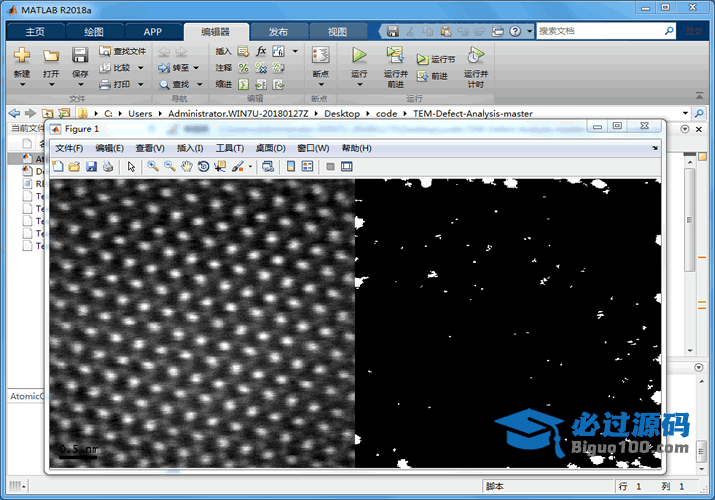Expand the 比较 dropdown arrow

coord(140,68)
